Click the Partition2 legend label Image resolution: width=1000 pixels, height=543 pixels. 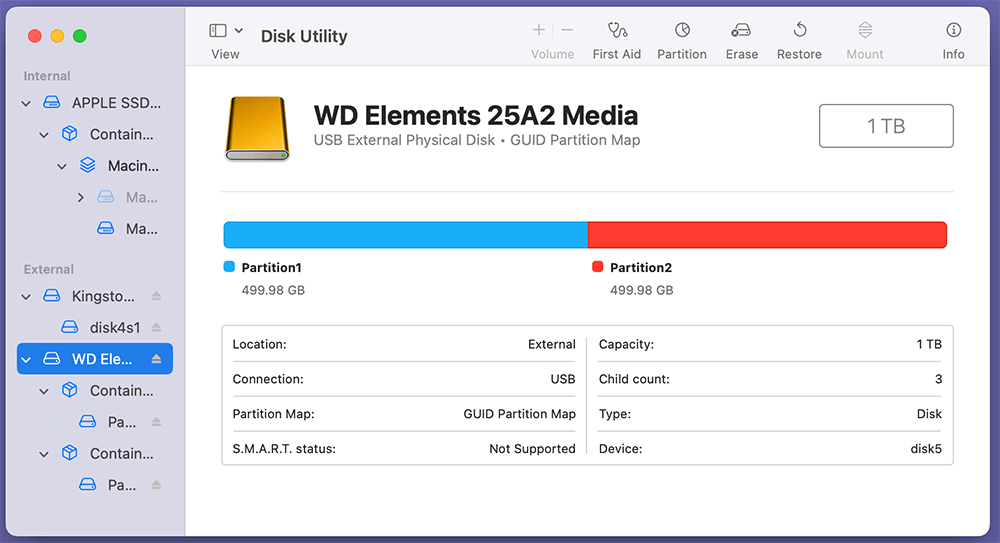[x=641, y=267]
